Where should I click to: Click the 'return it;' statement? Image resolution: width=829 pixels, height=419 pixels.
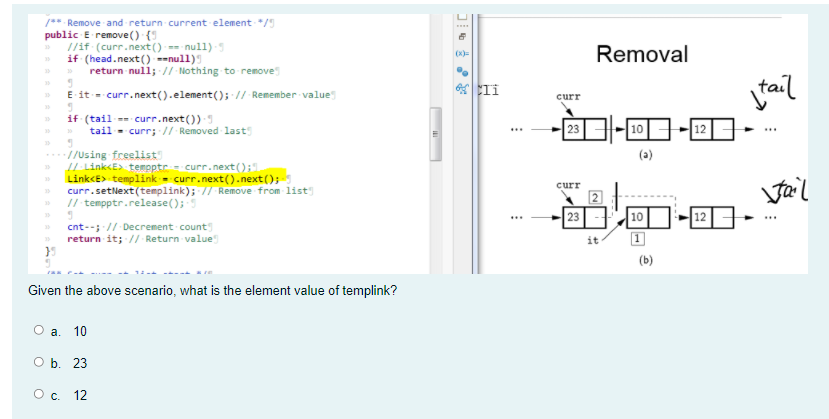(x=94, y=239)
